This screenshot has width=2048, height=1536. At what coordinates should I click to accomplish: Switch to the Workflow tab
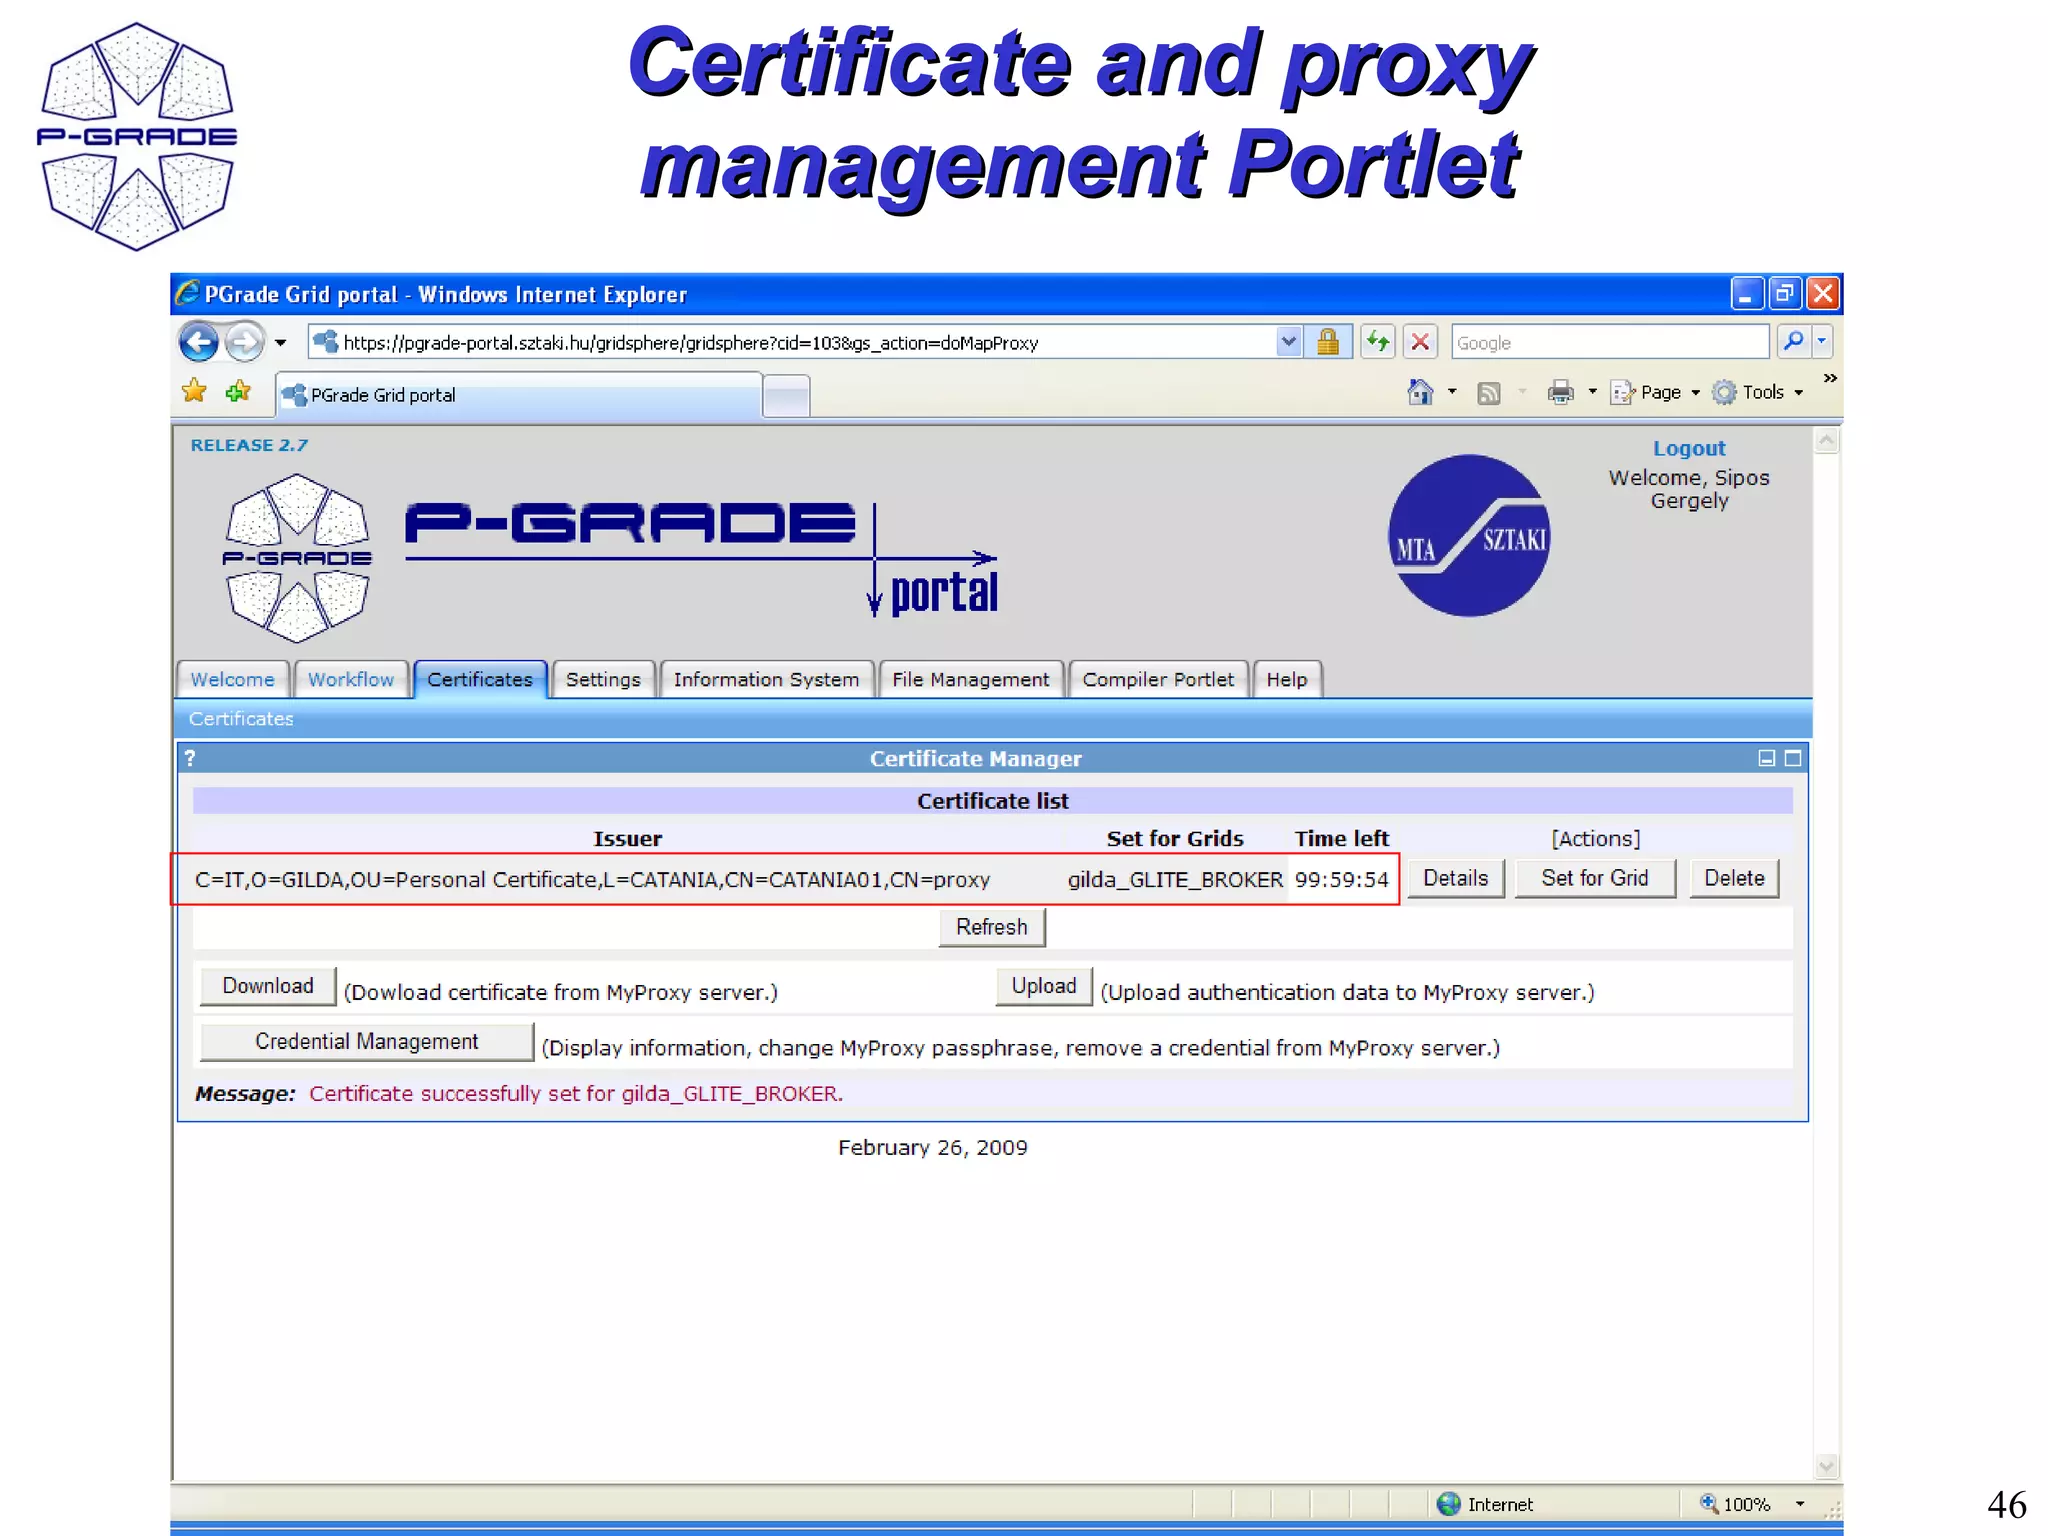click(x=351, y=680)
